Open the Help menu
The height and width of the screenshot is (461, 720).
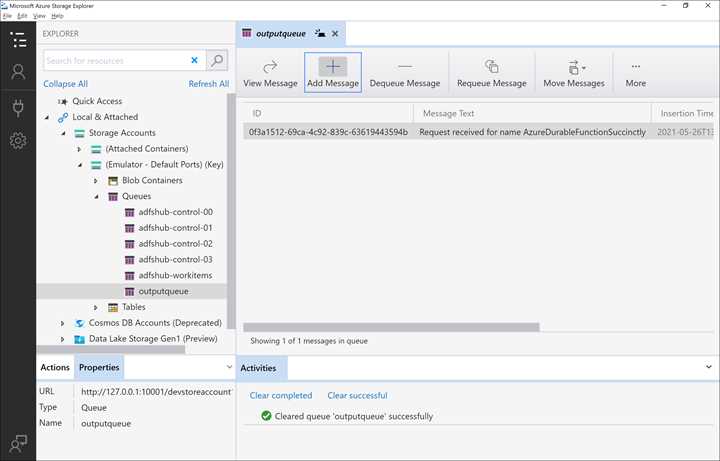click(57, 16)
